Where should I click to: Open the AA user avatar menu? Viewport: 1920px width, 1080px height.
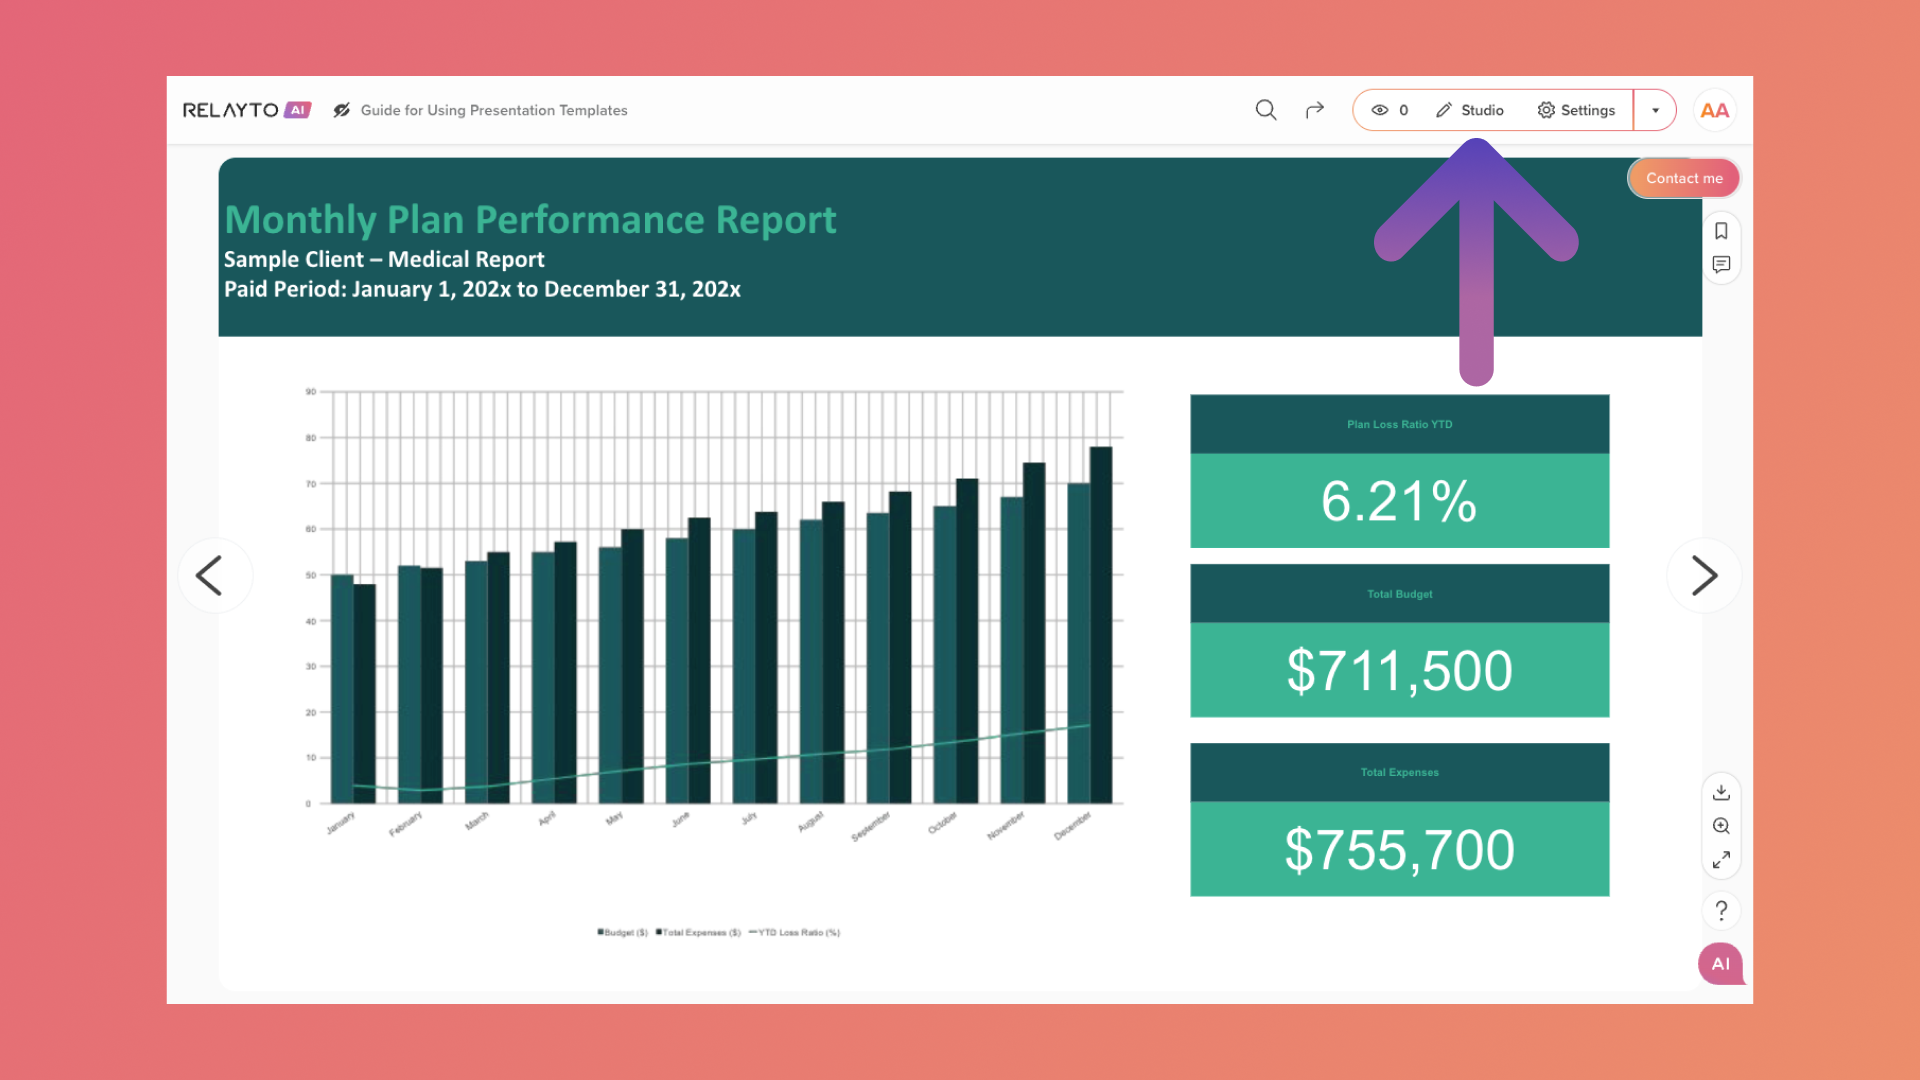click(1714, 110)
